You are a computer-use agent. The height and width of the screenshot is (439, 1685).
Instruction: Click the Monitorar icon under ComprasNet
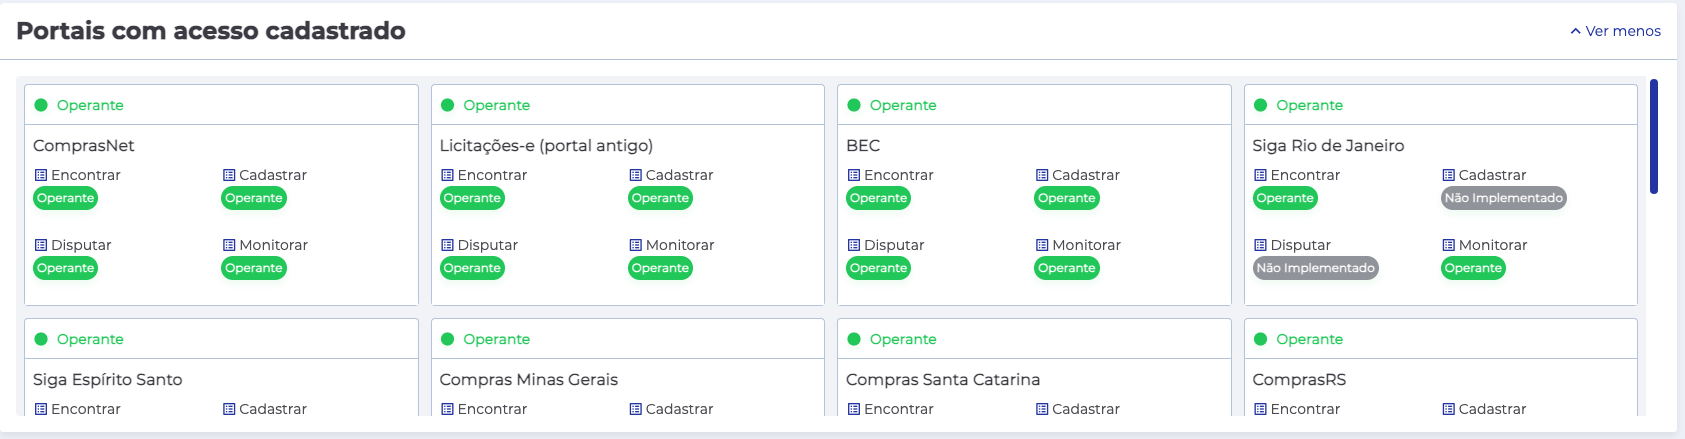click(x=229, y=245)
